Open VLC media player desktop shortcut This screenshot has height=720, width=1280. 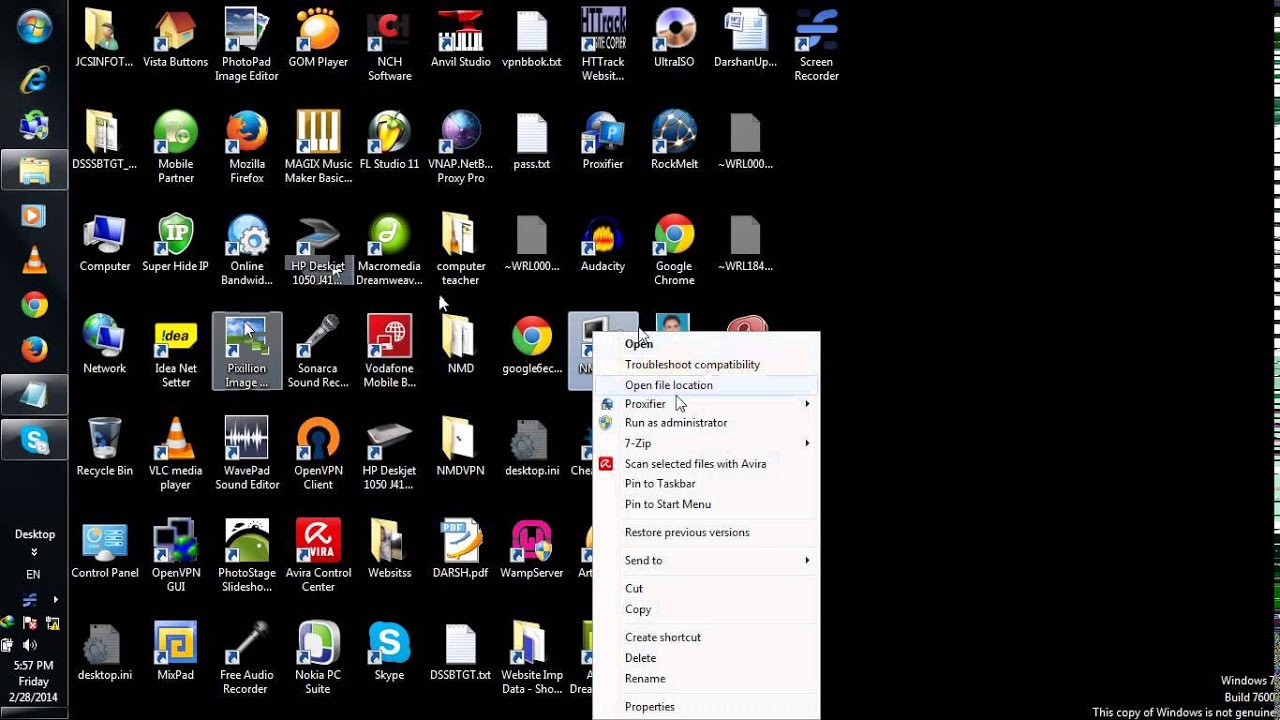176,454
